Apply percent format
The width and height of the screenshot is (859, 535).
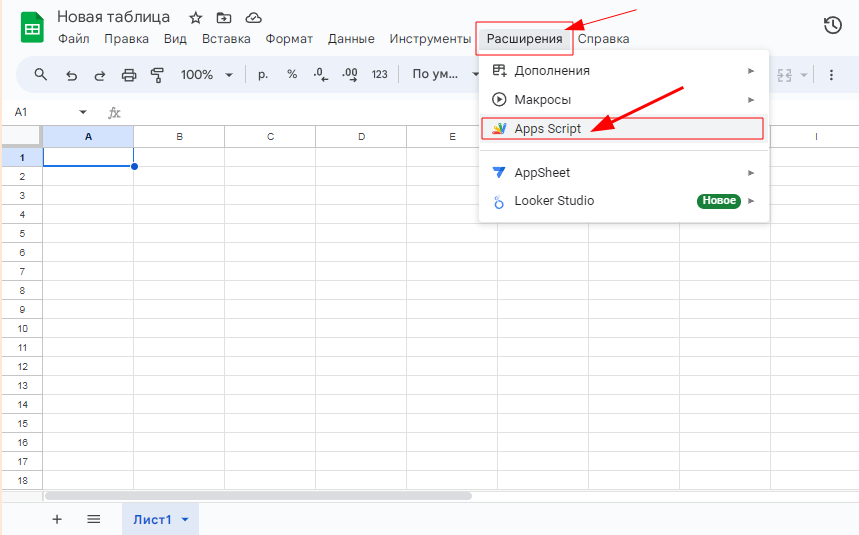click(292, 74)
